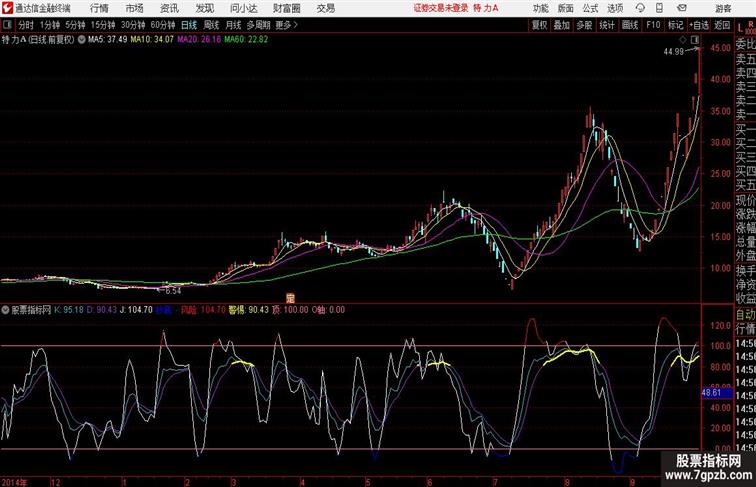Click the 警惕: 90.43 indicator value
This screenshot has width=756, height=487.
click(x=248, y=310)
